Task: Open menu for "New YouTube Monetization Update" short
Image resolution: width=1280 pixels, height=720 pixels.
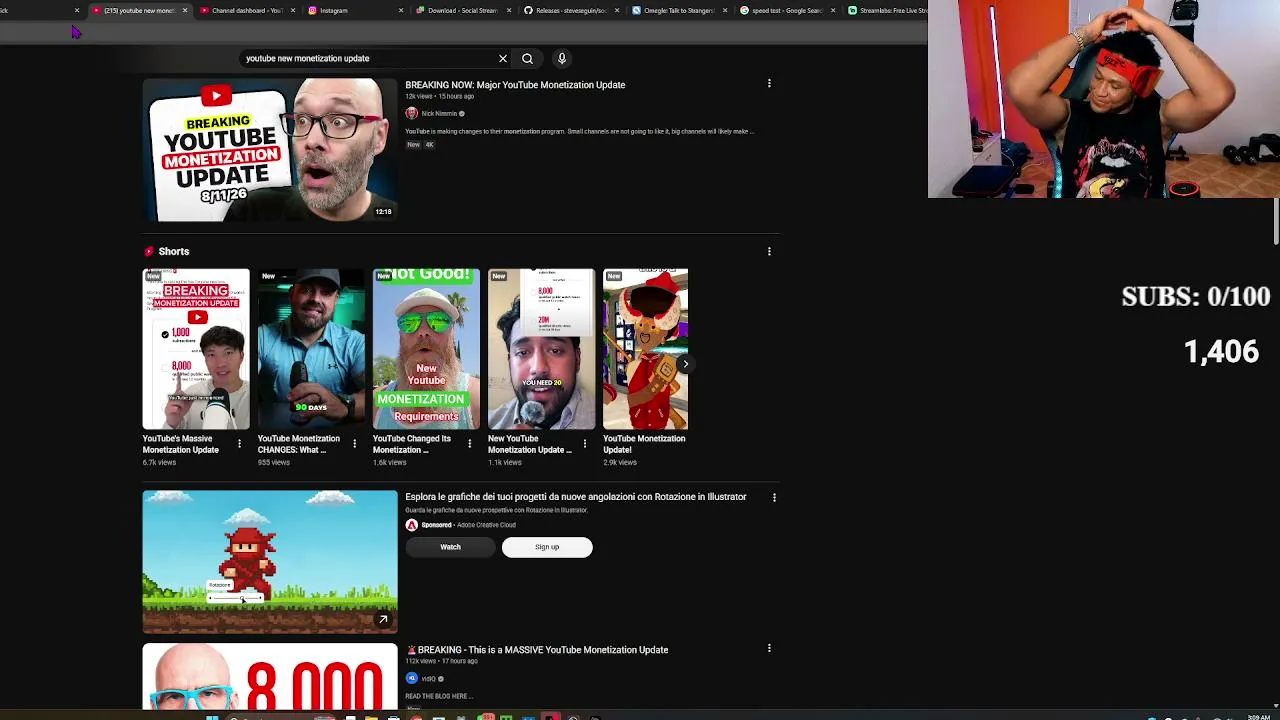Action: [584, 443]
